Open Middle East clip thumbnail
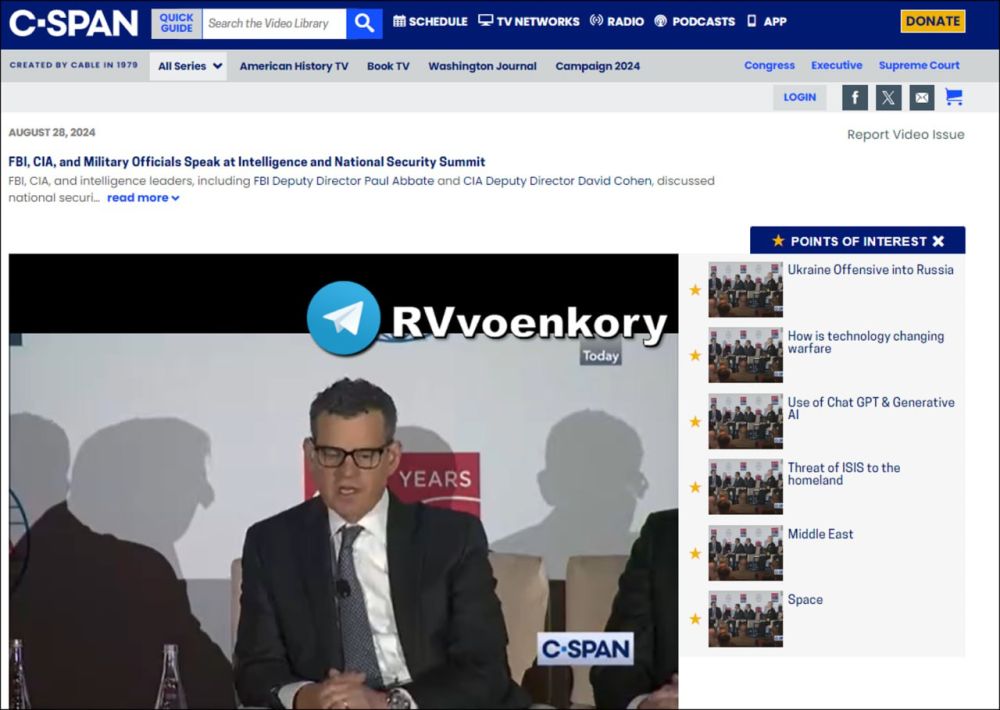The height and width of the screenshot is (710, 1000). click(x=746, y=552)
